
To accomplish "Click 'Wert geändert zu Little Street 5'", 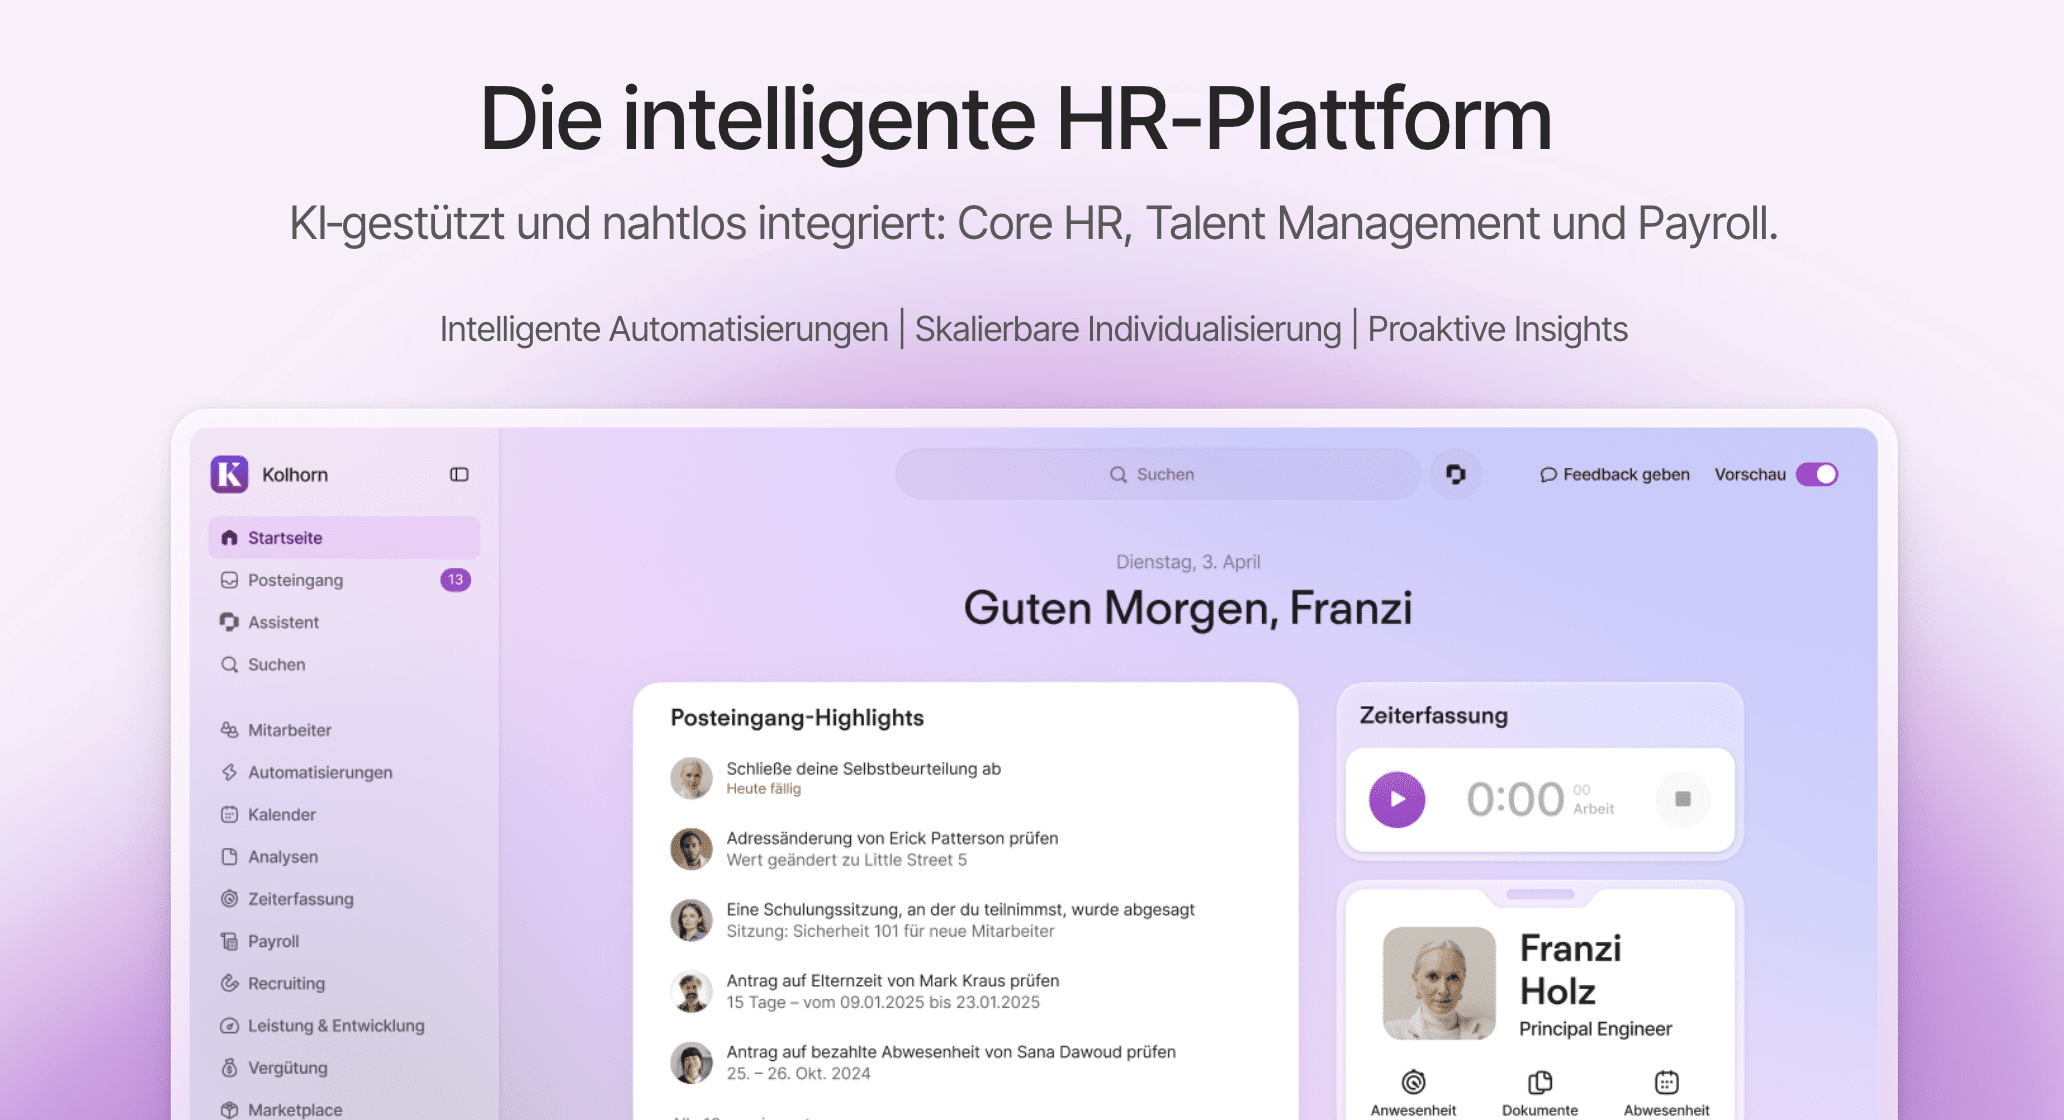I will 846,860.
